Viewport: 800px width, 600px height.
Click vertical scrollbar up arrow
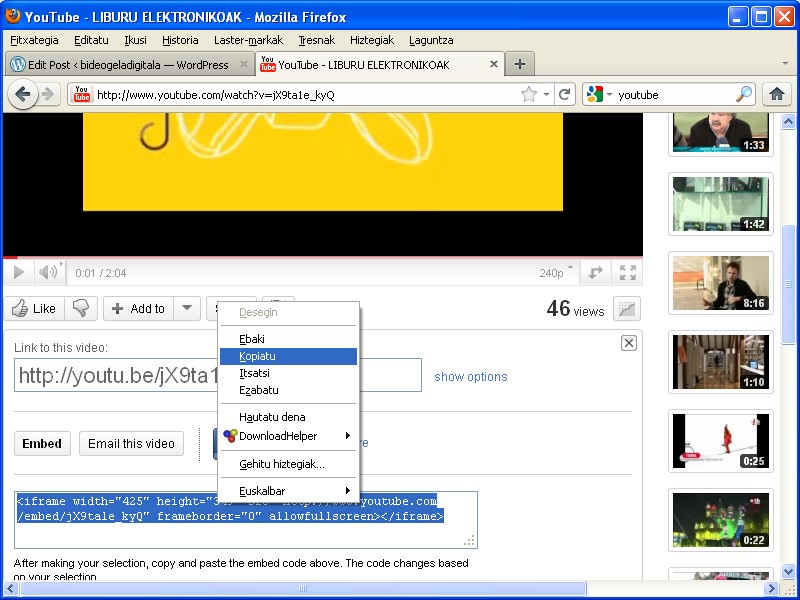pyautogui.click(x=788, y=121)
